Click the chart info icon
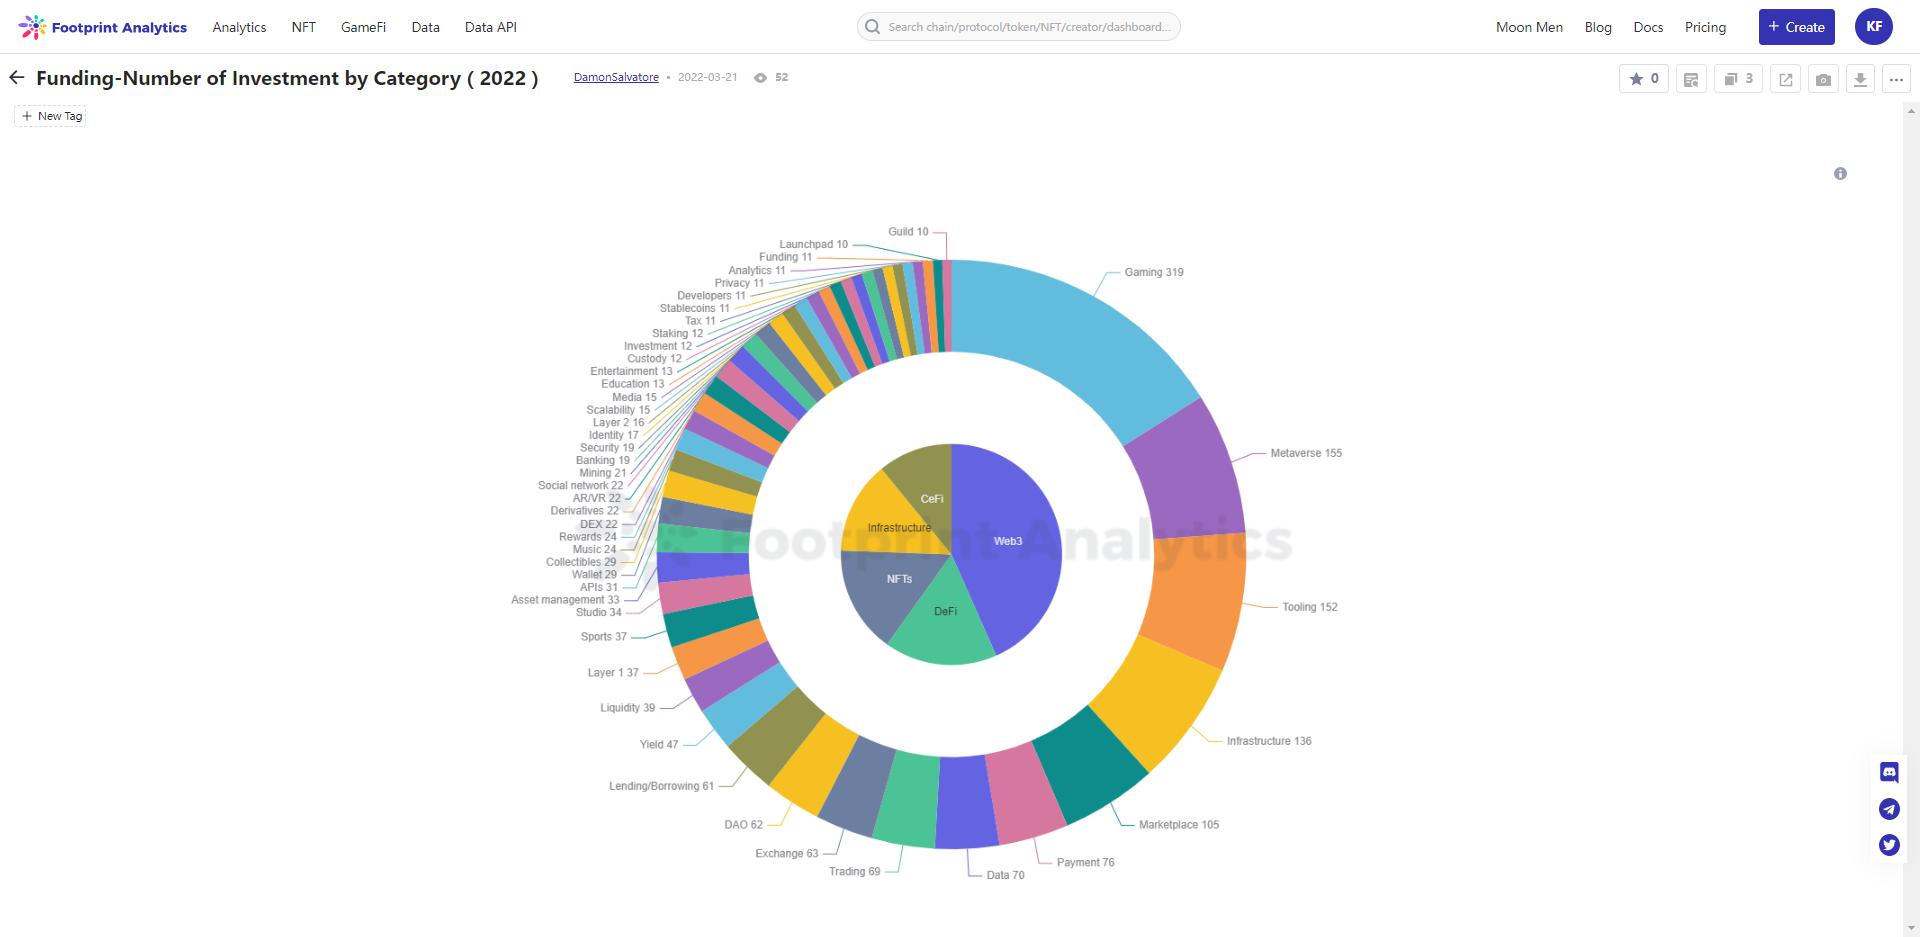This screenshot has width=1920, height=937. pyautogui.click(x=1840, y=174)
